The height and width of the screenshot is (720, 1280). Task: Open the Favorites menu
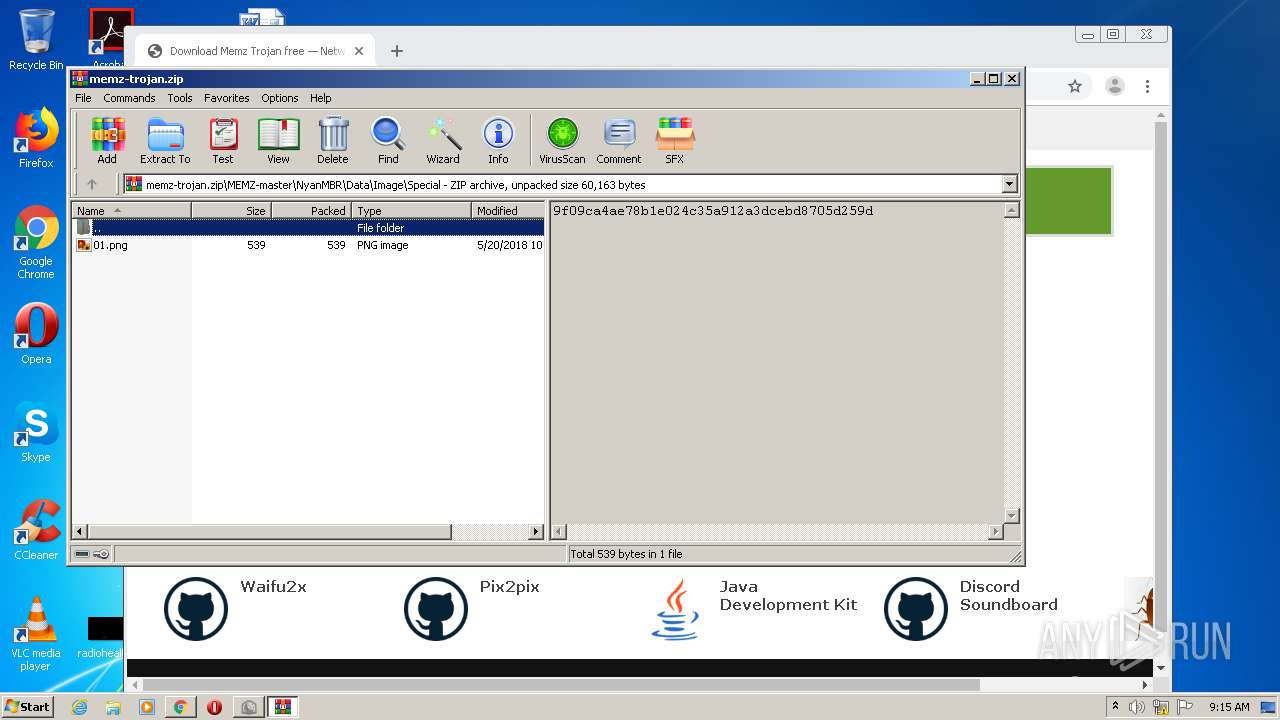(x=227, y=98)
